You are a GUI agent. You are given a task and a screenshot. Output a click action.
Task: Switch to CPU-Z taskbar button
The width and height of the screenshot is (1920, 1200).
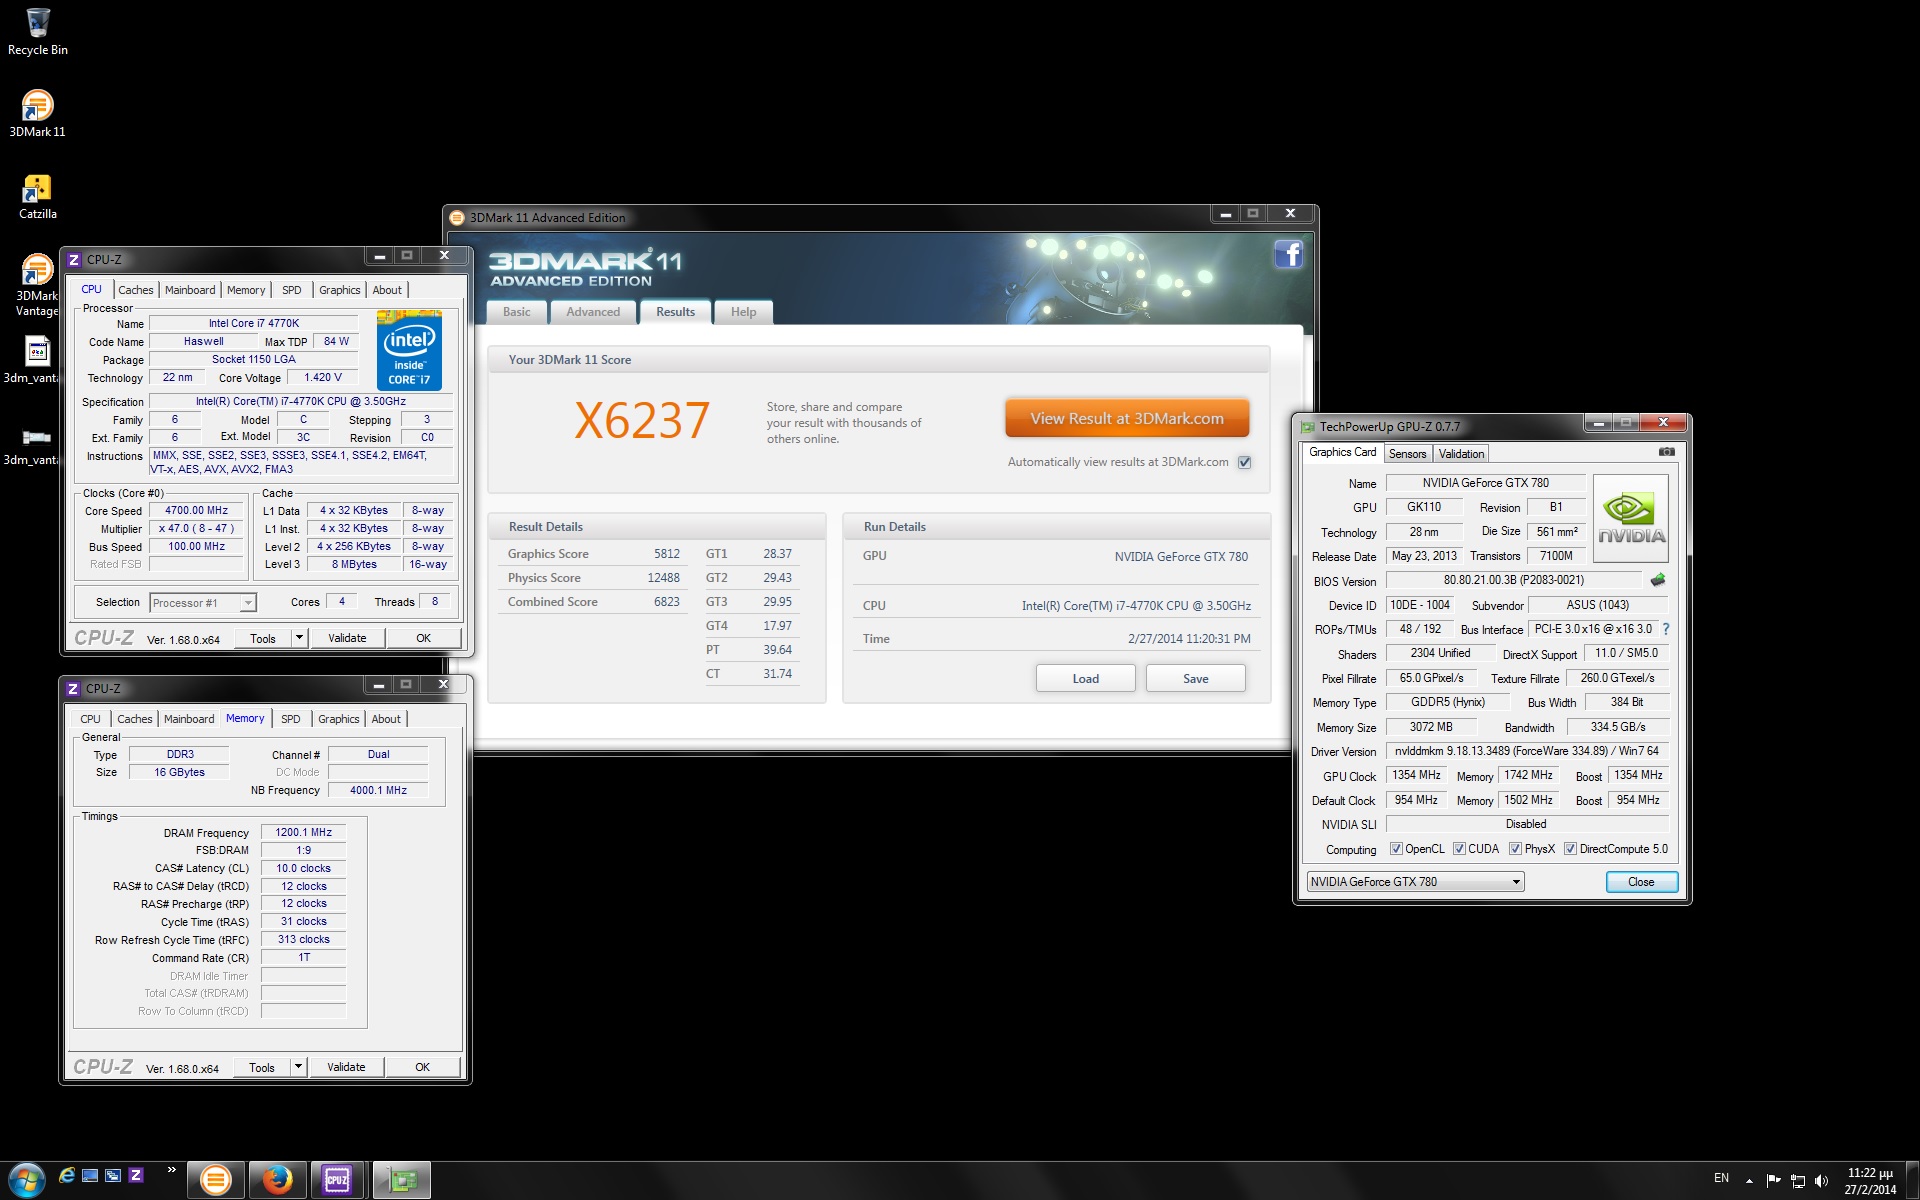click(338, 1181)
